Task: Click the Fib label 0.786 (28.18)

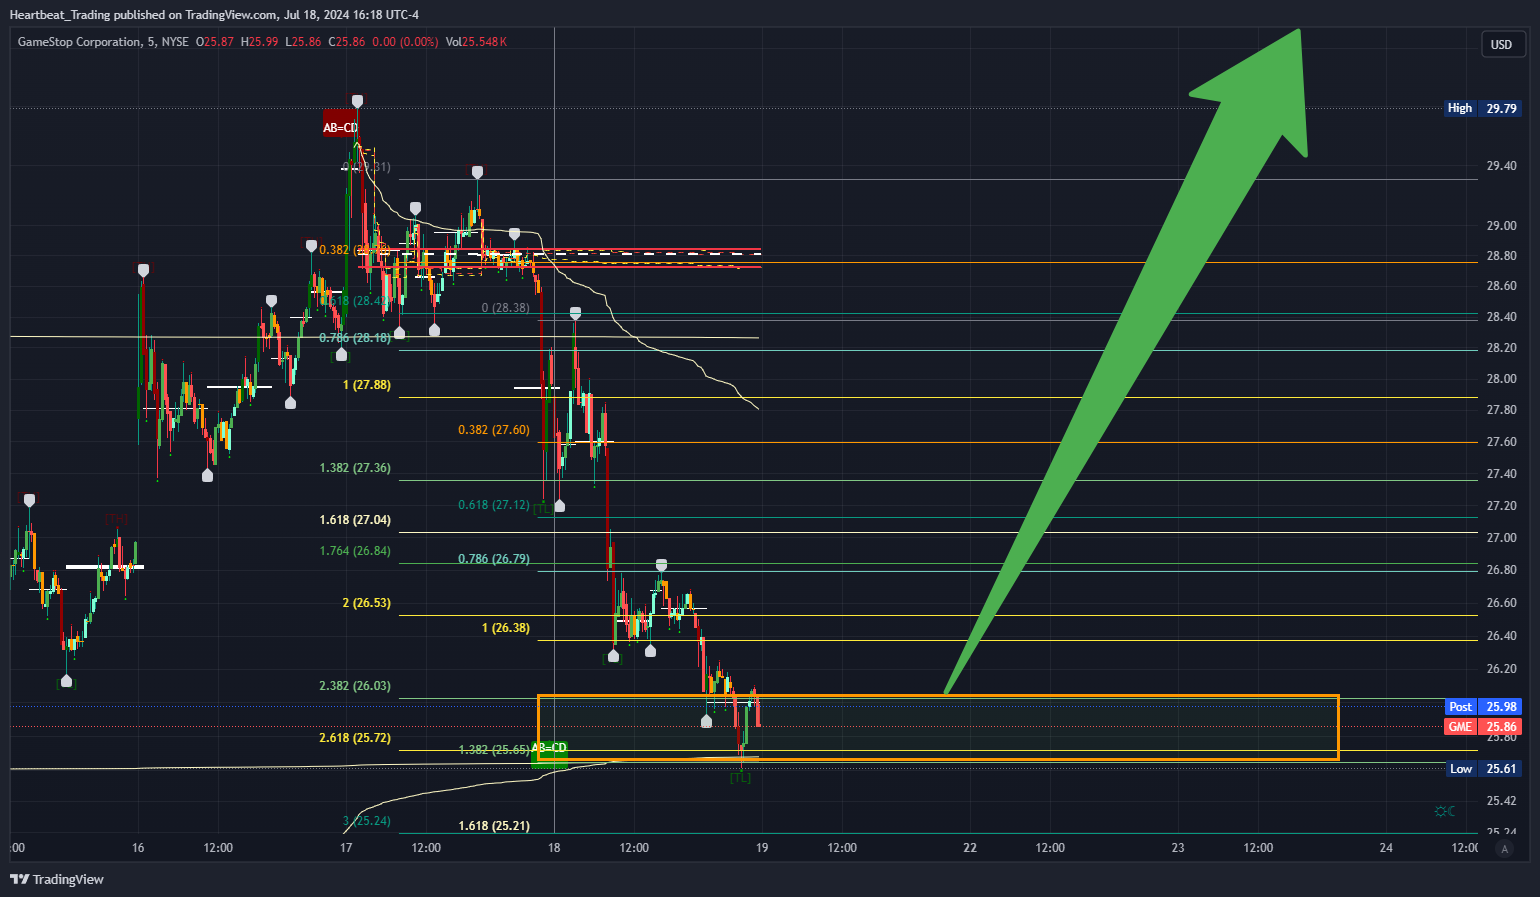Action: pyautogui.click(x=355, y=338)
